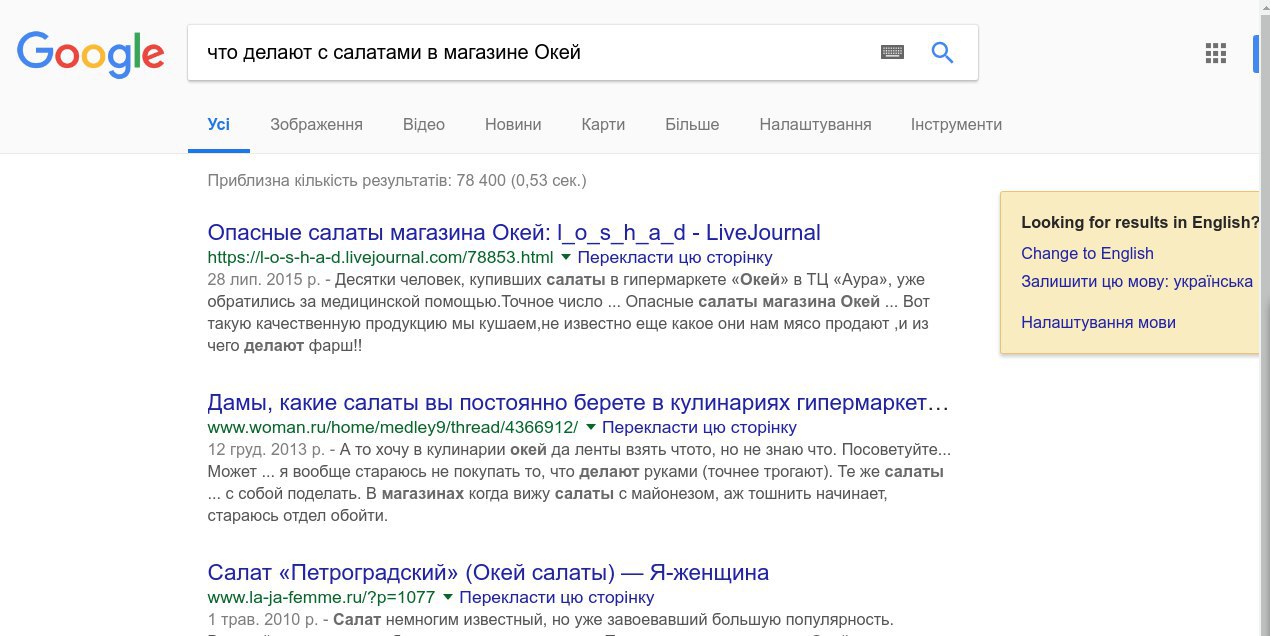The width and height of the screenshot is (1270, 636).
Task: Expand the Більше menu
Action: point(692,125)
